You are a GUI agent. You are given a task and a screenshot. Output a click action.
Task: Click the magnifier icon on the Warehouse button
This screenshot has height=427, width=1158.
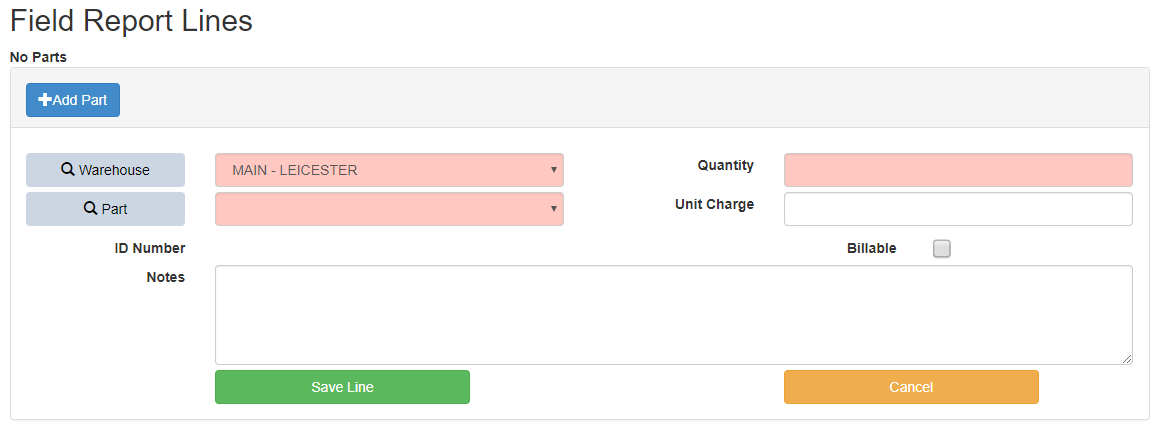point(68,170)
